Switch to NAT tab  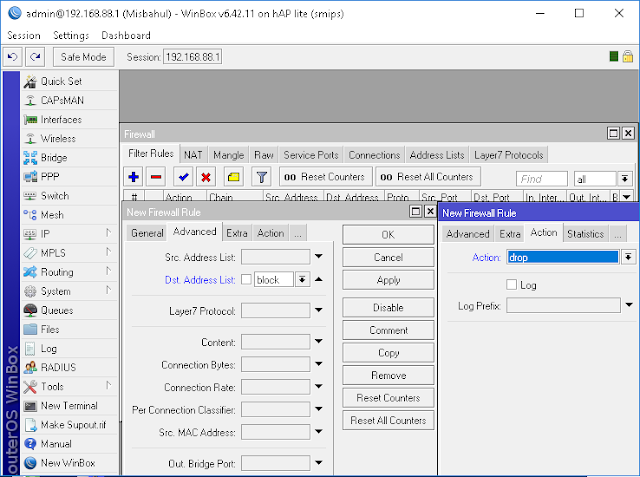pos(193,155)
